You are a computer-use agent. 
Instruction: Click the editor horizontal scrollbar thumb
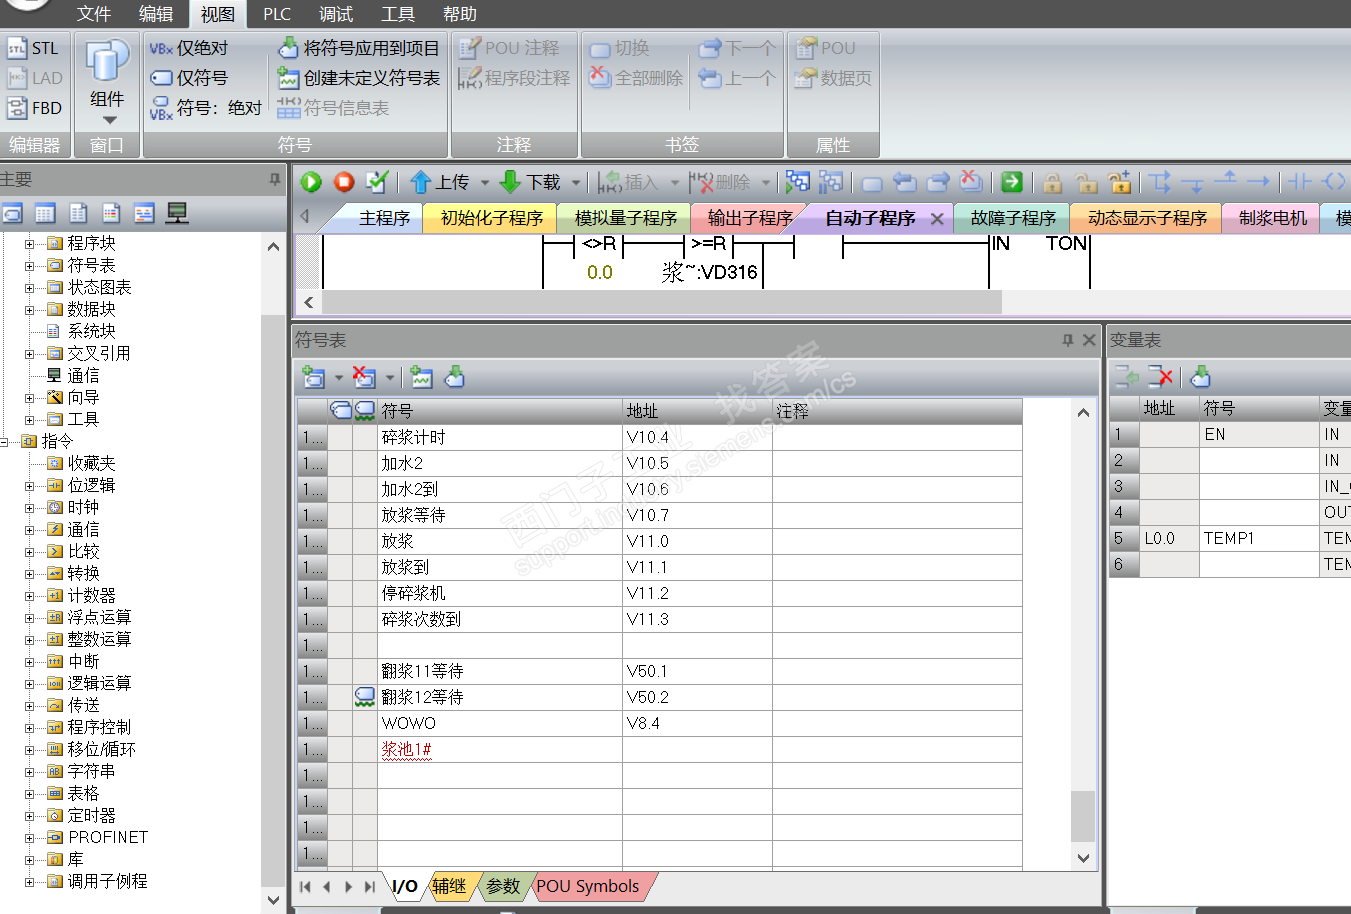pyautogui.click(x=661, y=302)
